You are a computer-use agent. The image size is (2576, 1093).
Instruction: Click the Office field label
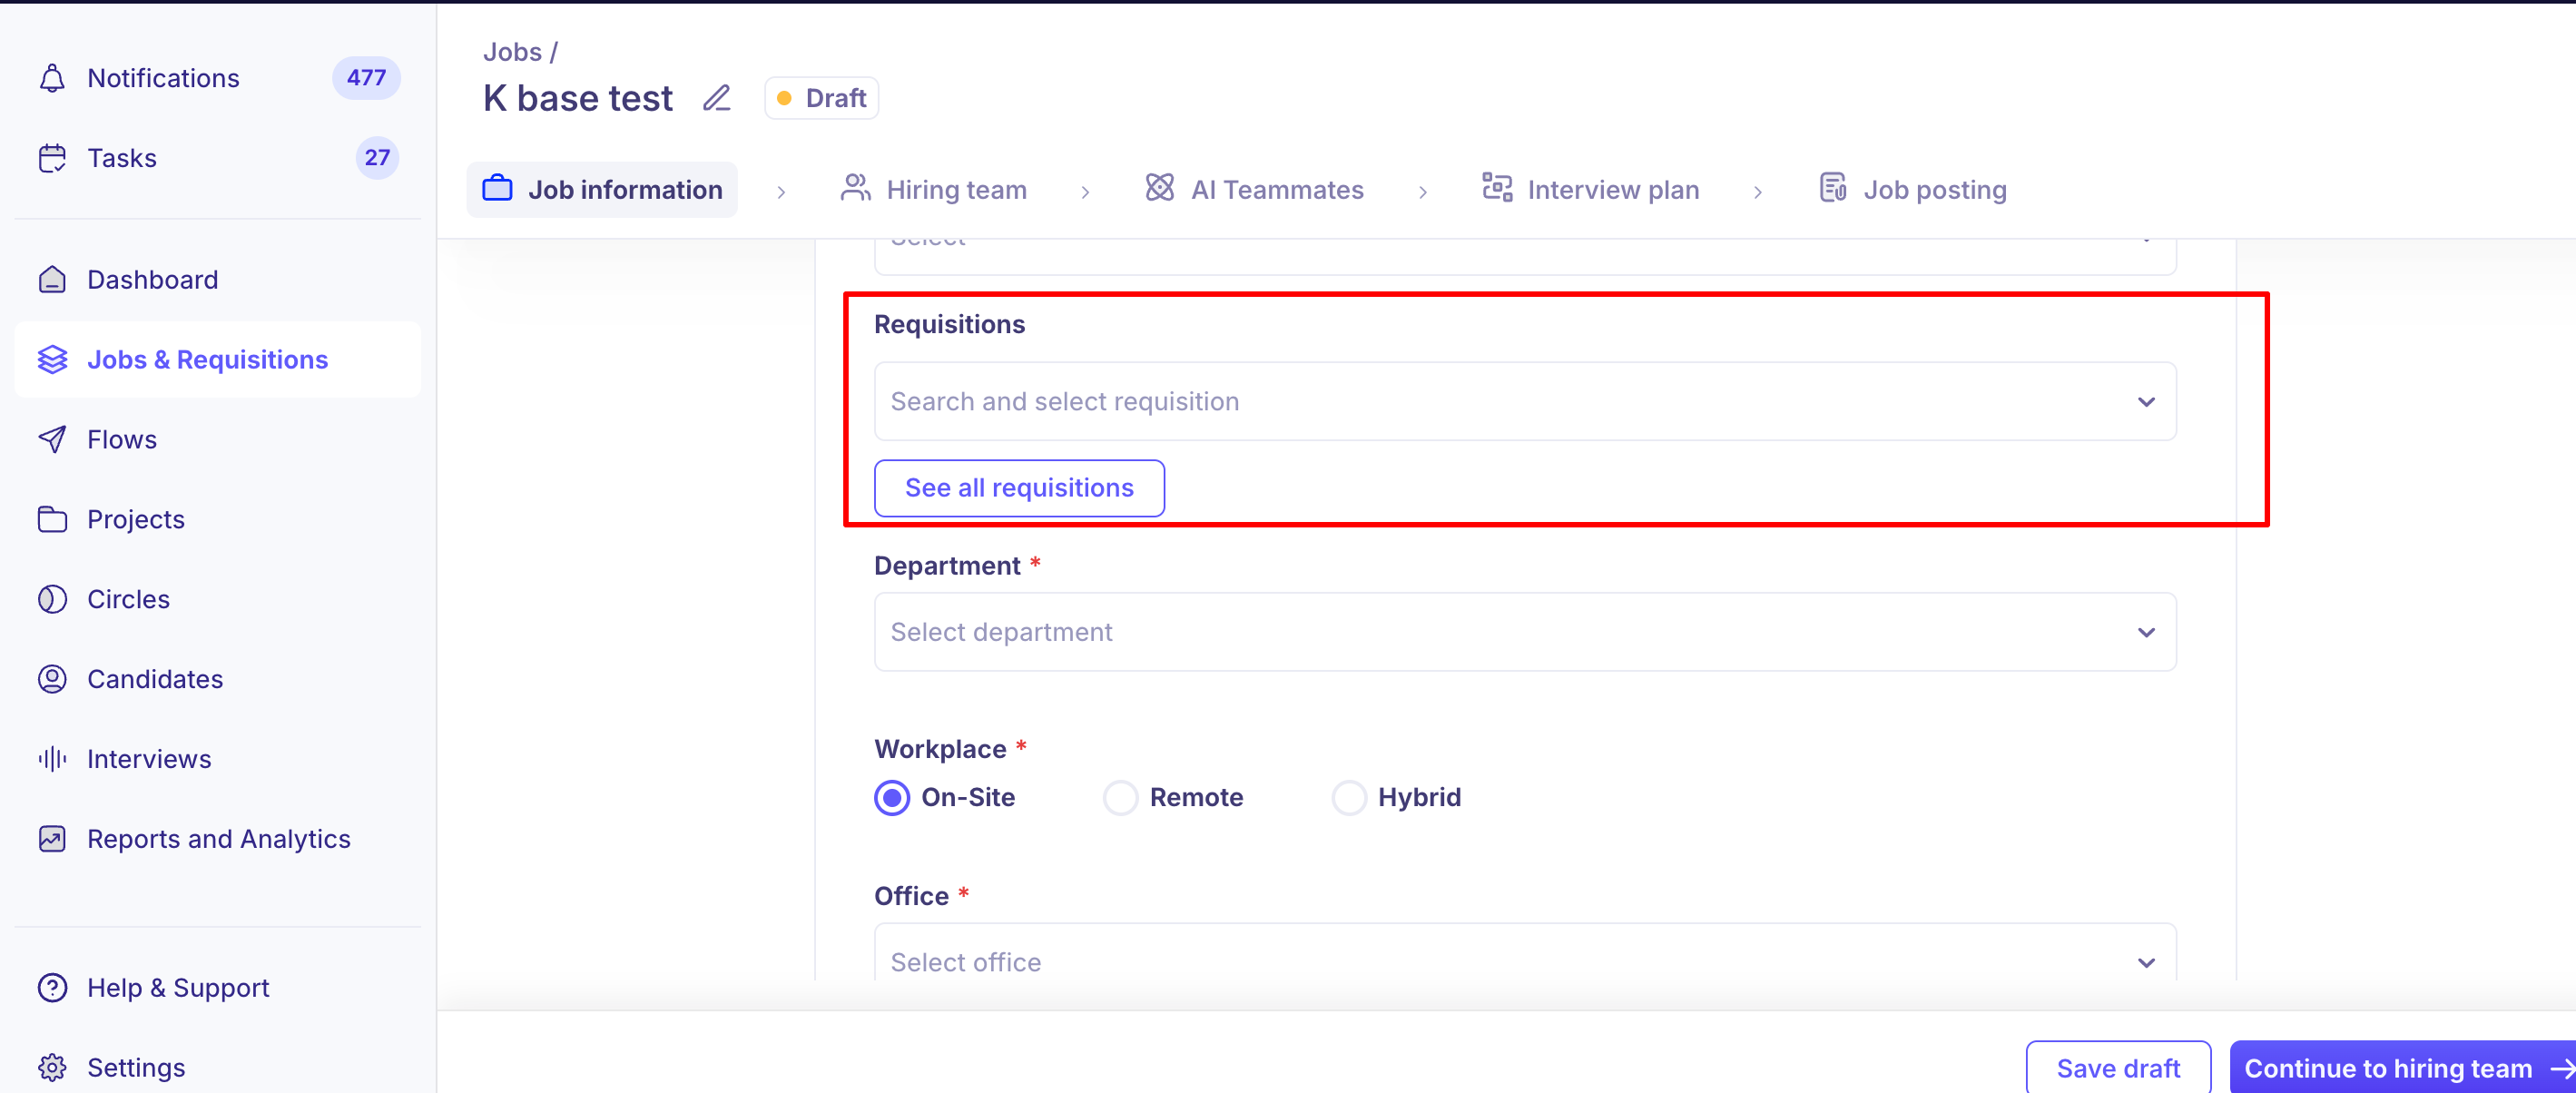[911, 895]
